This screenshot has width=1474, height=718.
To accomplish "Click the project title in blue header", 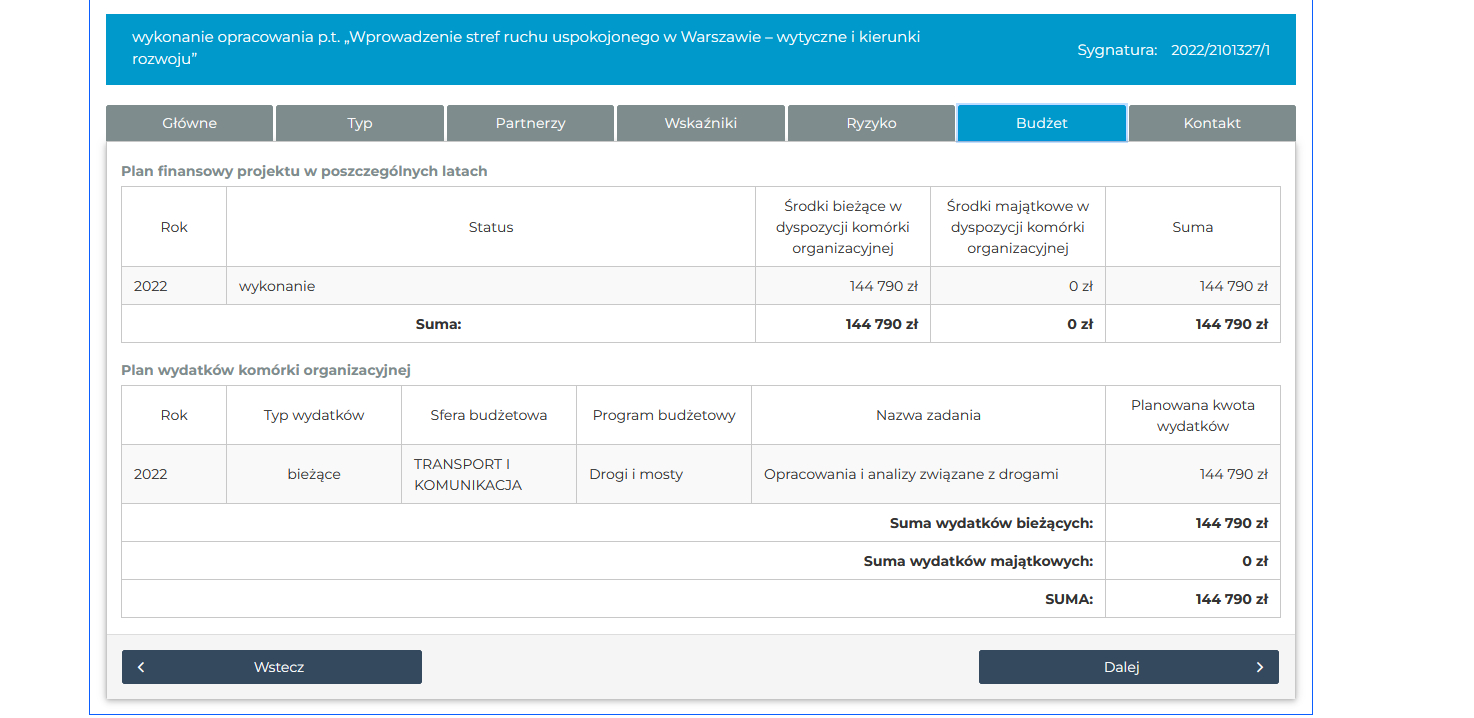I will (x=525, y=48).
